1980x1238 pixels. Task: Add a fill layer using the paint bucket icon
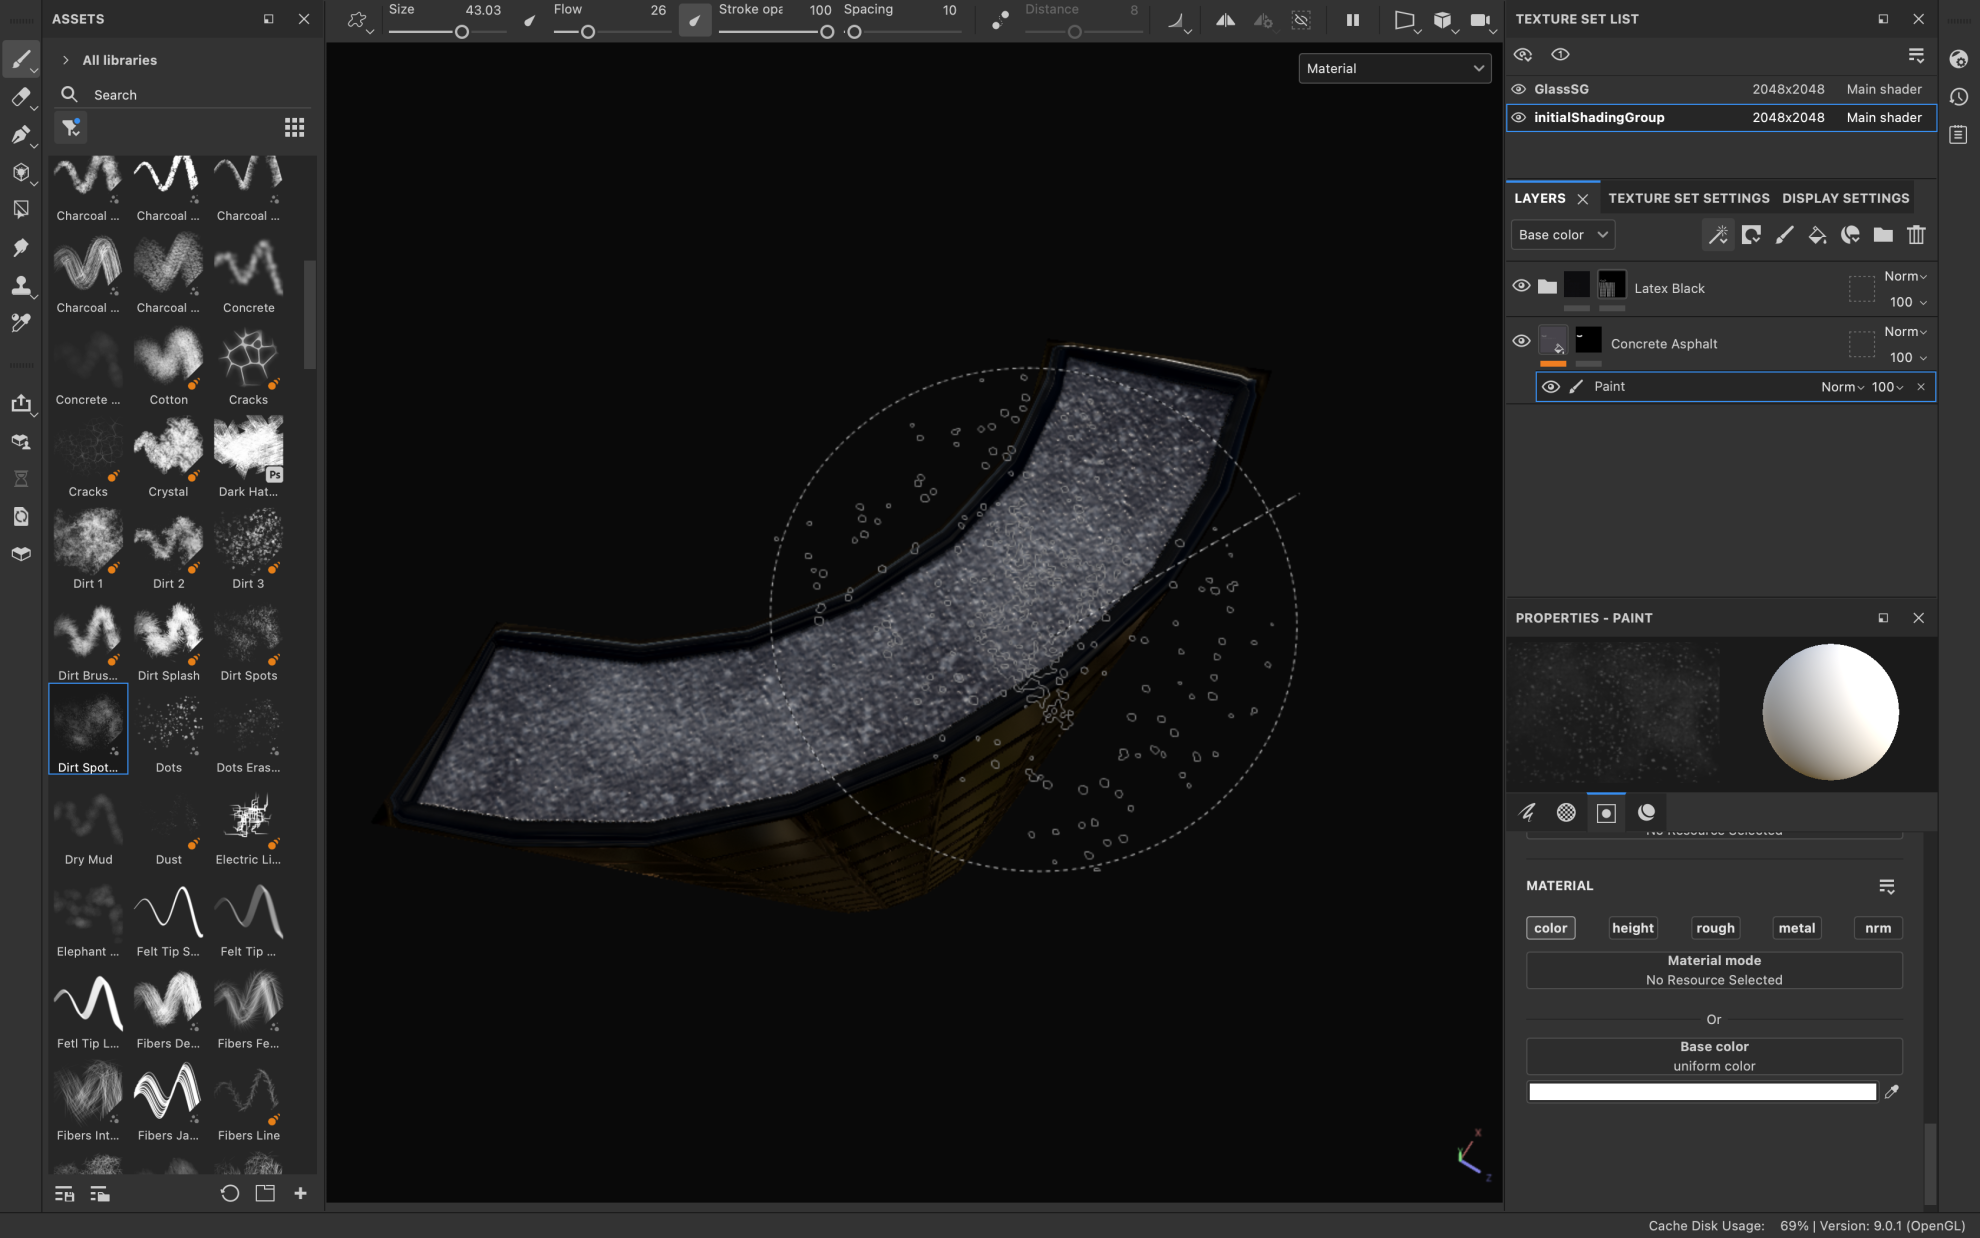1817,235
